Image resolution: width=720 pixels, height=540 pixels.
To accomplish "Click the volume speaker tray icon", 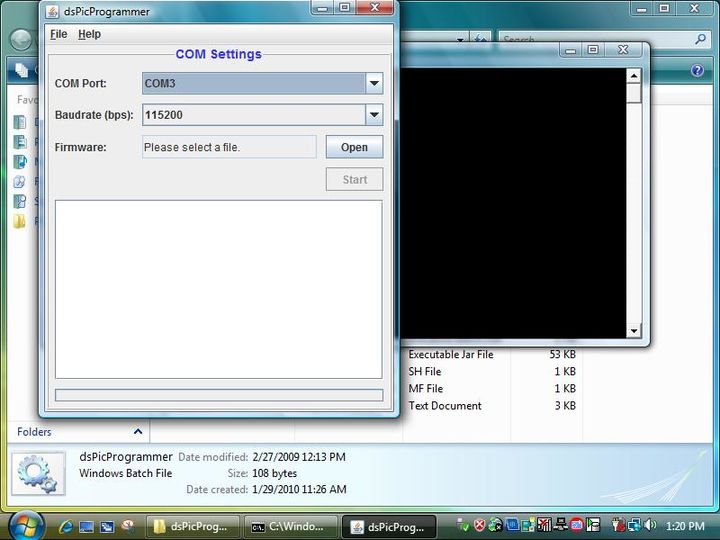I will point(651,525).
